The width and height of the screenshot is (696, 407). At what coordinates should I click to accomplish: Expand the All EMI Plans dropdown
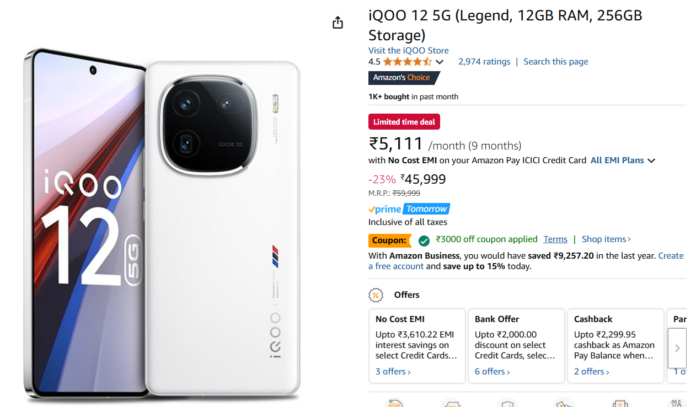point(623,160)
